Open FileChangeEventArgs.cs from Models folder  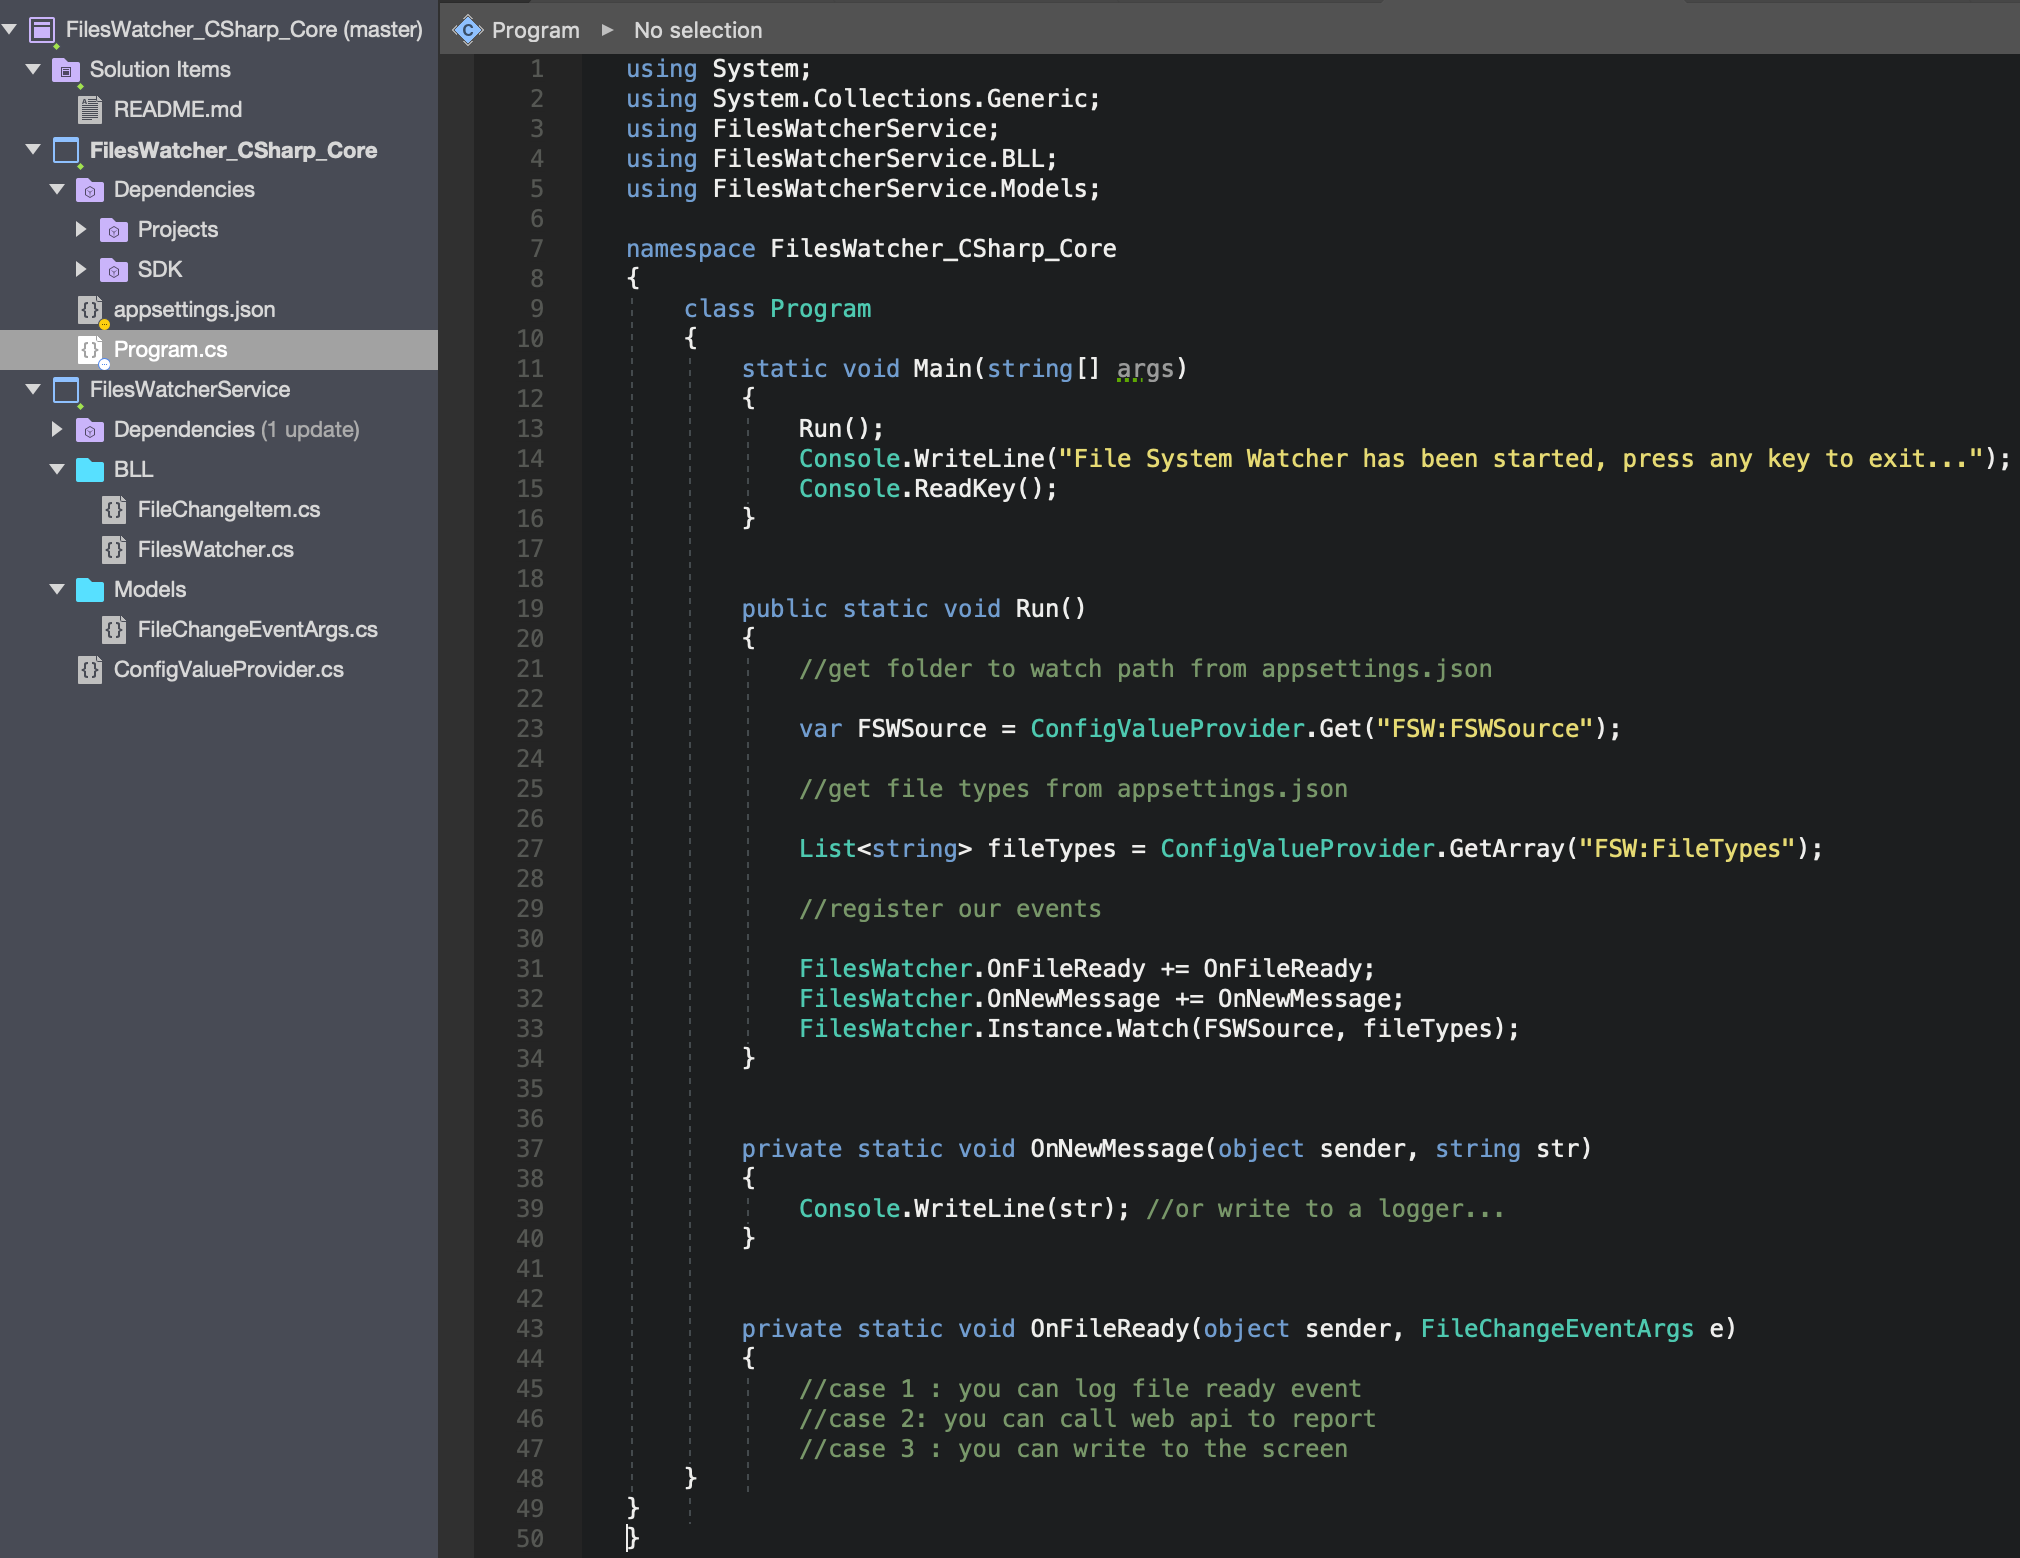pyautogui.click(x=258, y=630)
